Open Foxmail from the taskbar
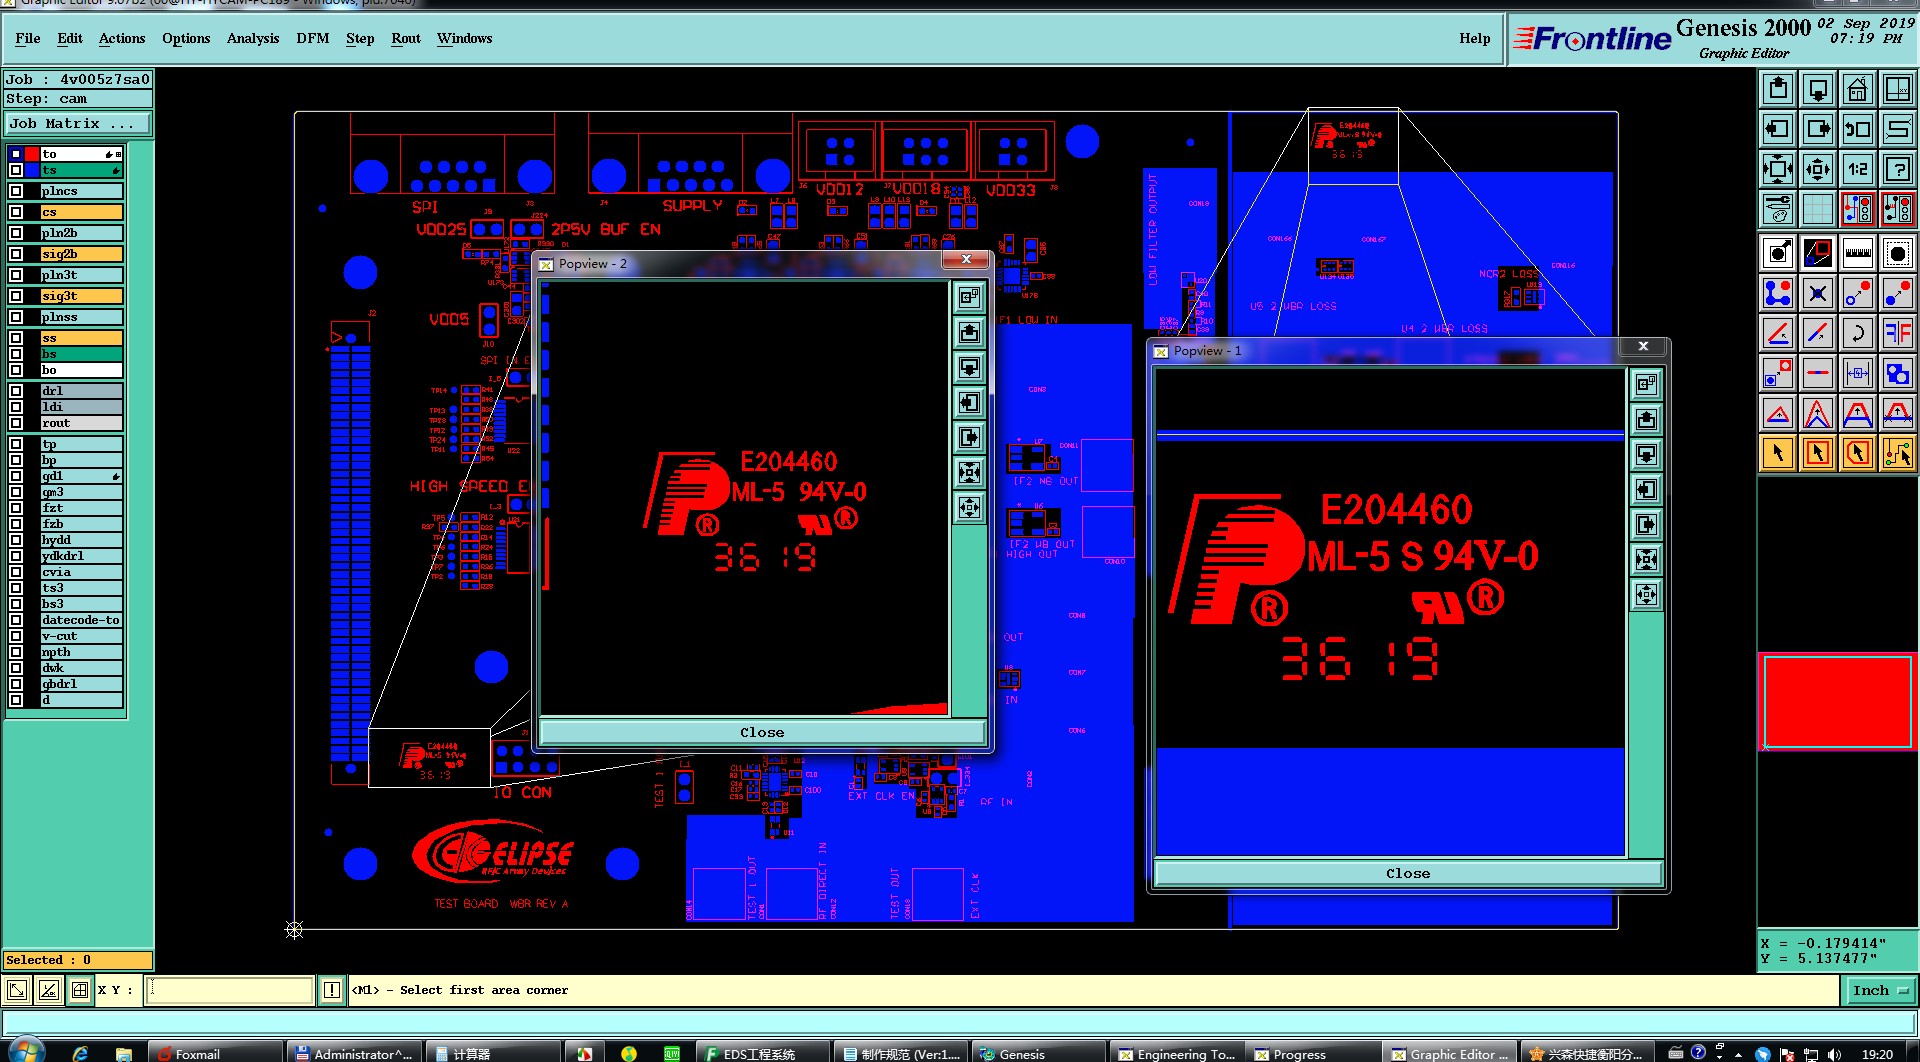Screen dimensions: 1920x1062 215,1053
